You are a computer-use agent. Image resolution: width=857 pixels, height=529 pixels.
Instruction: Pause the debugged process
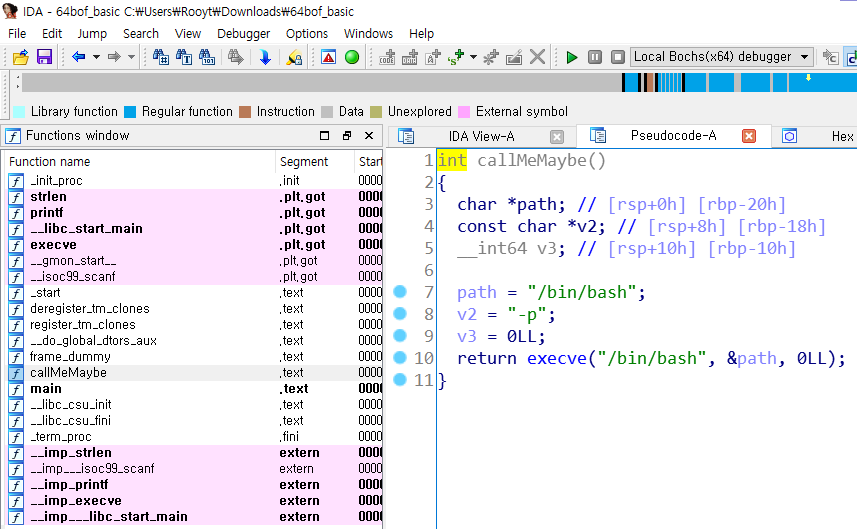click(x=595, y=57)
